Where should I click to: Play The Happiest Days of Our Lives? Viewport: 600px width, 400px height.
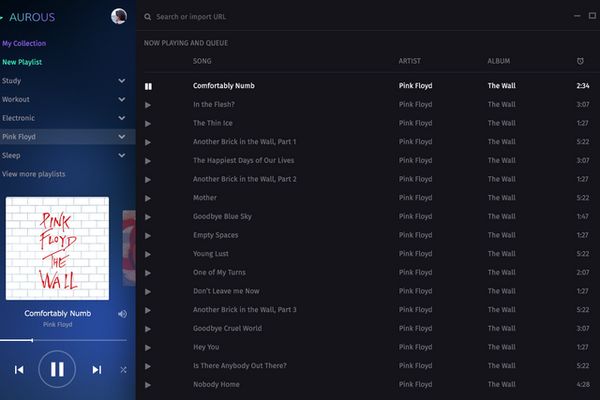148,161
